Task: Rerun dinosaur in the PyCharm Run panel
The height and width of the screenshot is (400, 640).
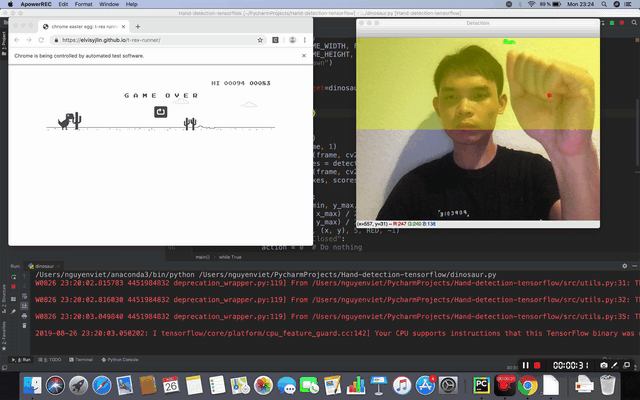Action: [x=13, y=277]
